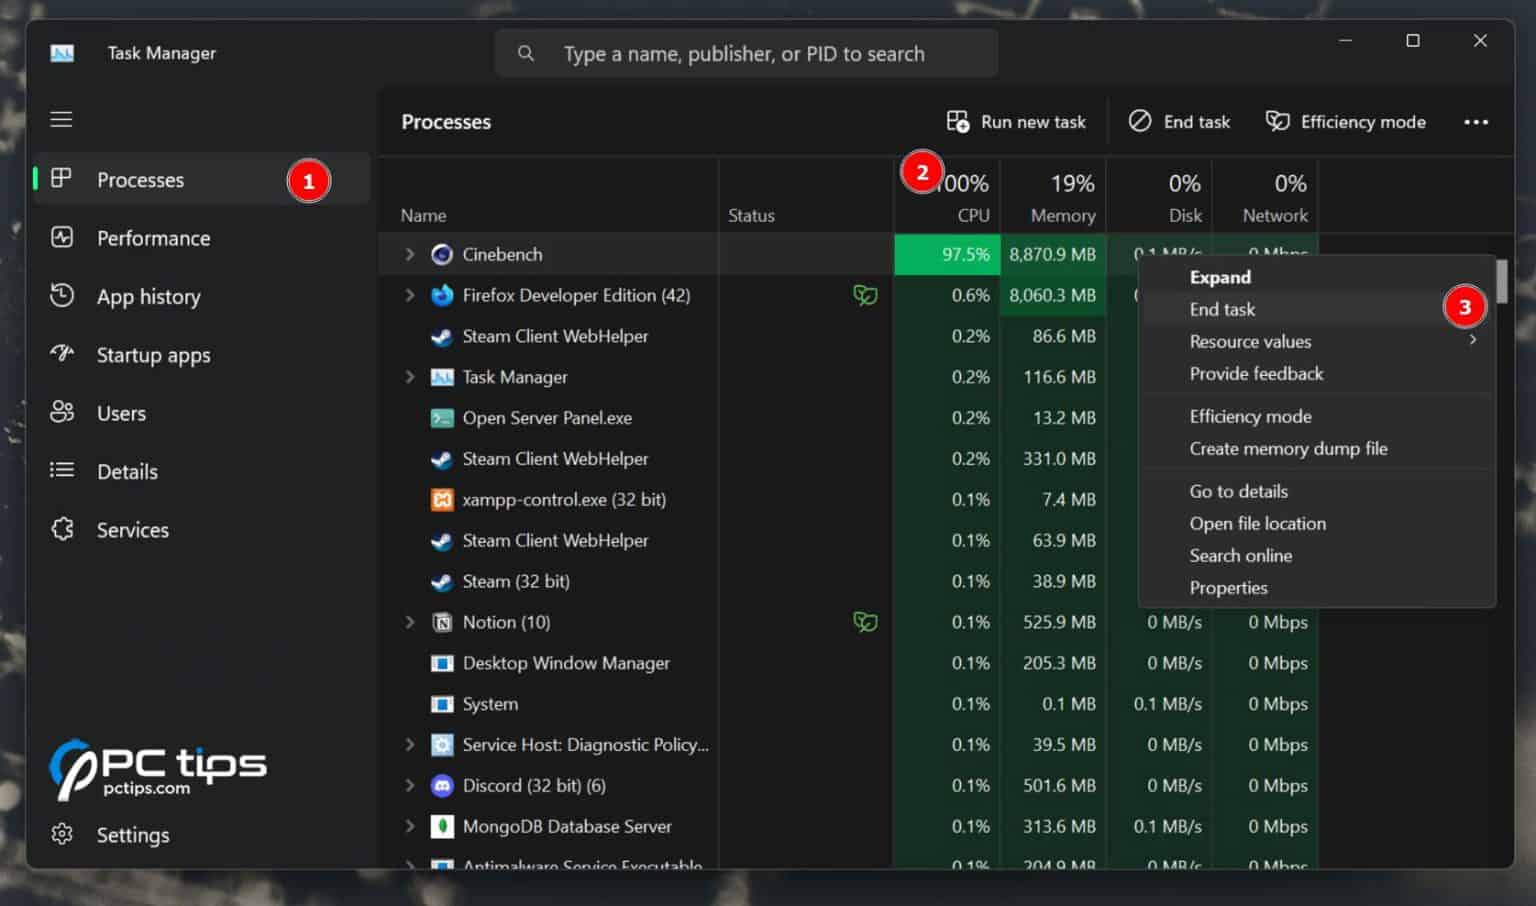This screenshot has height=906, width=1536.
Task: Click the efficiency leaf badge on Notion row
Action: click(866, 621)
